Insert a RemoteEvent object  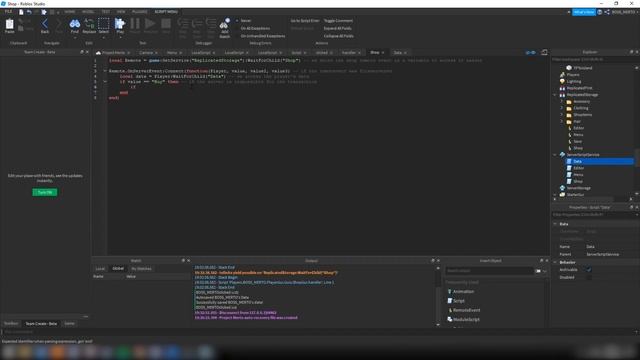466,310
